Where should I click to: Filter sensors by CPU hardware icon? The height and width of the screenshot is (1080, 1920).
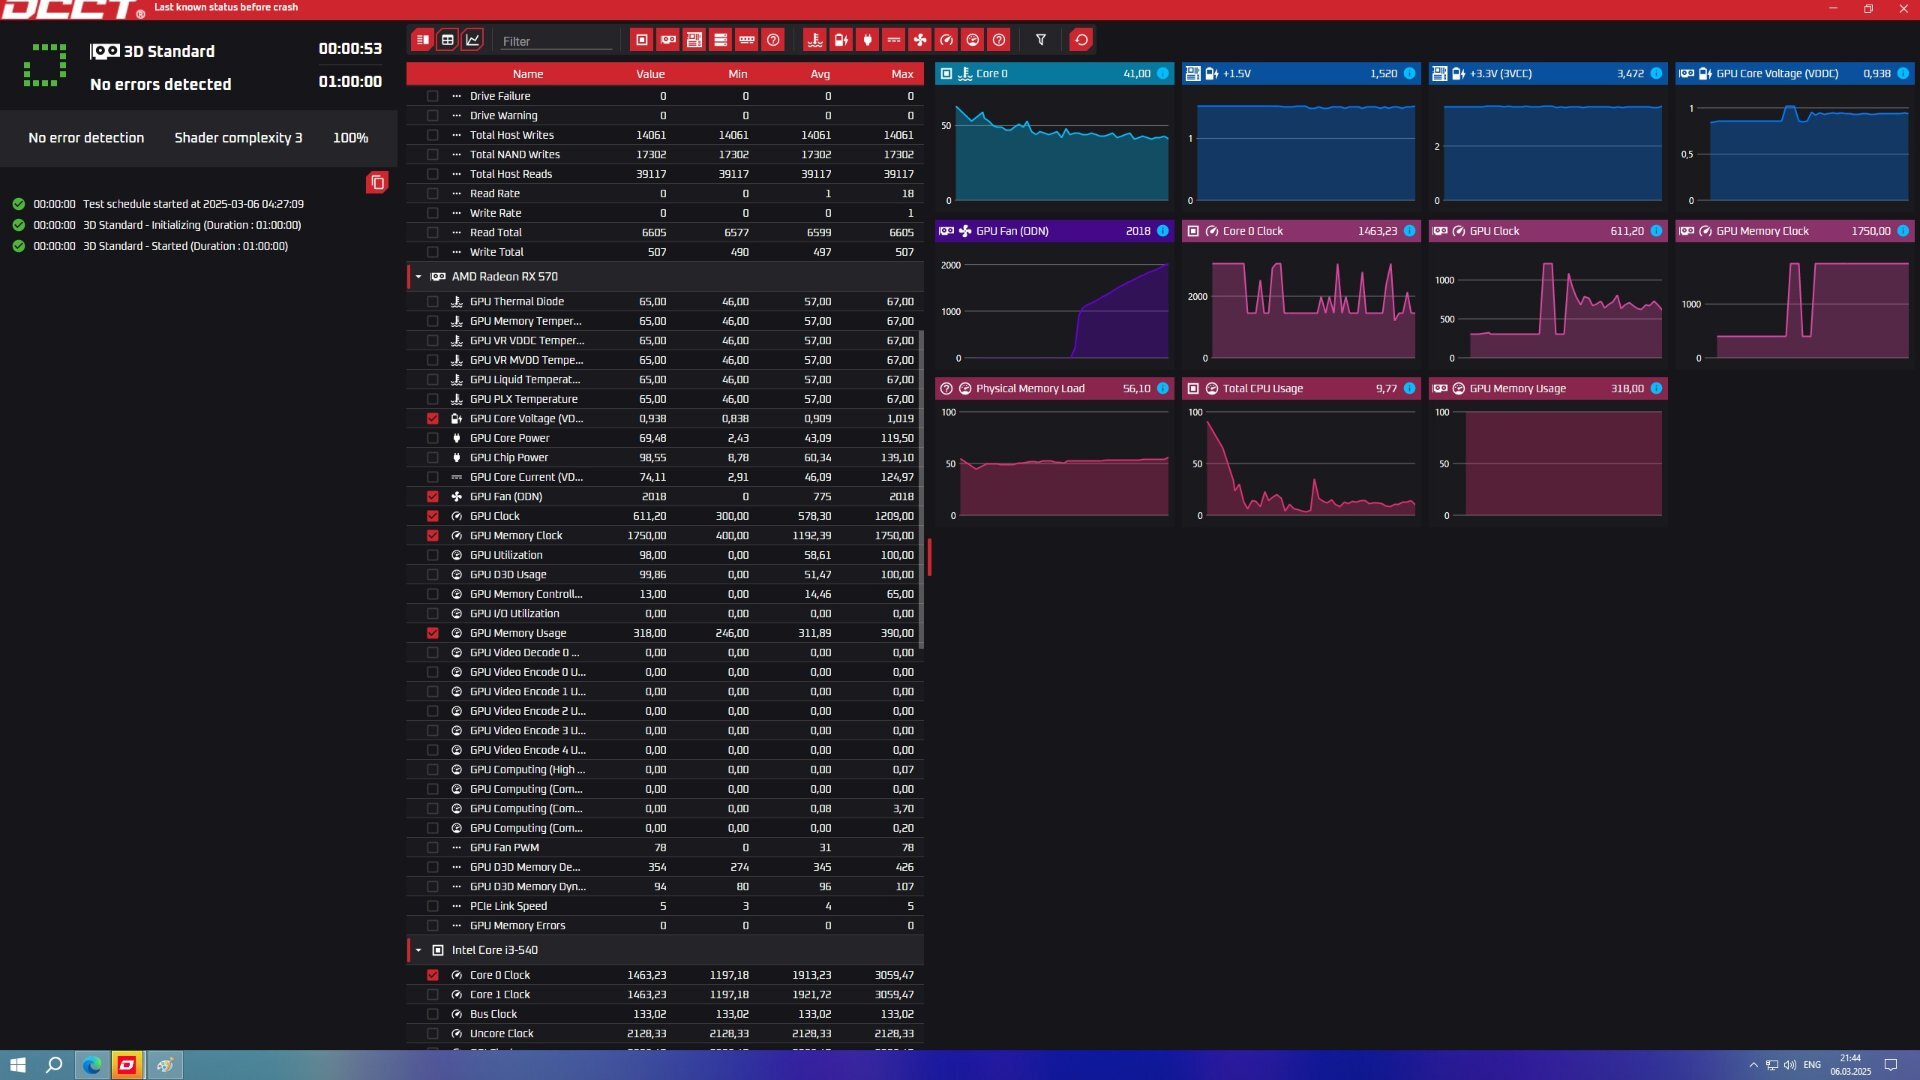pyautogui.click(x=642, y=40)
